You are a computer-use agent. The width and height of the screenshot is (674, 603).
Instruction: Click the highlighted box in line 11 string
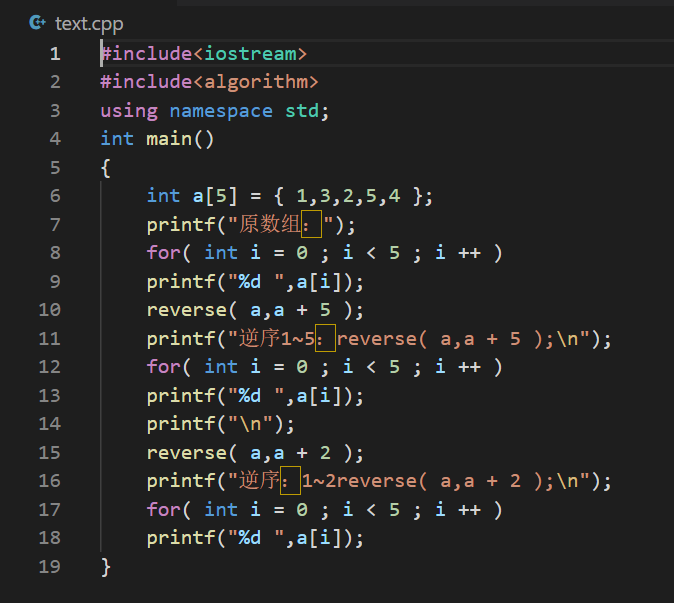pyautogui.click(x=325, y=339)
